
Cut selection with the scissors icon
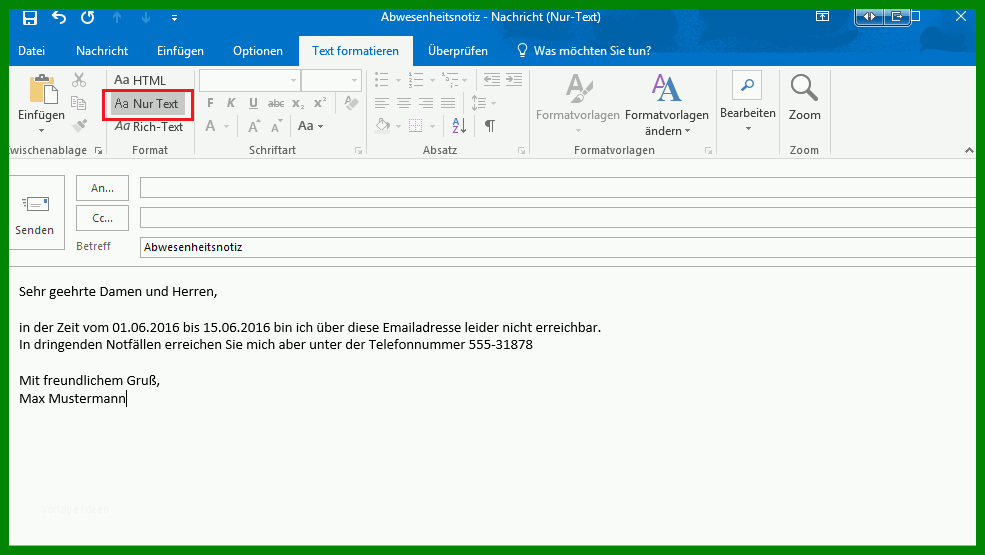click(x=79, y=80)
